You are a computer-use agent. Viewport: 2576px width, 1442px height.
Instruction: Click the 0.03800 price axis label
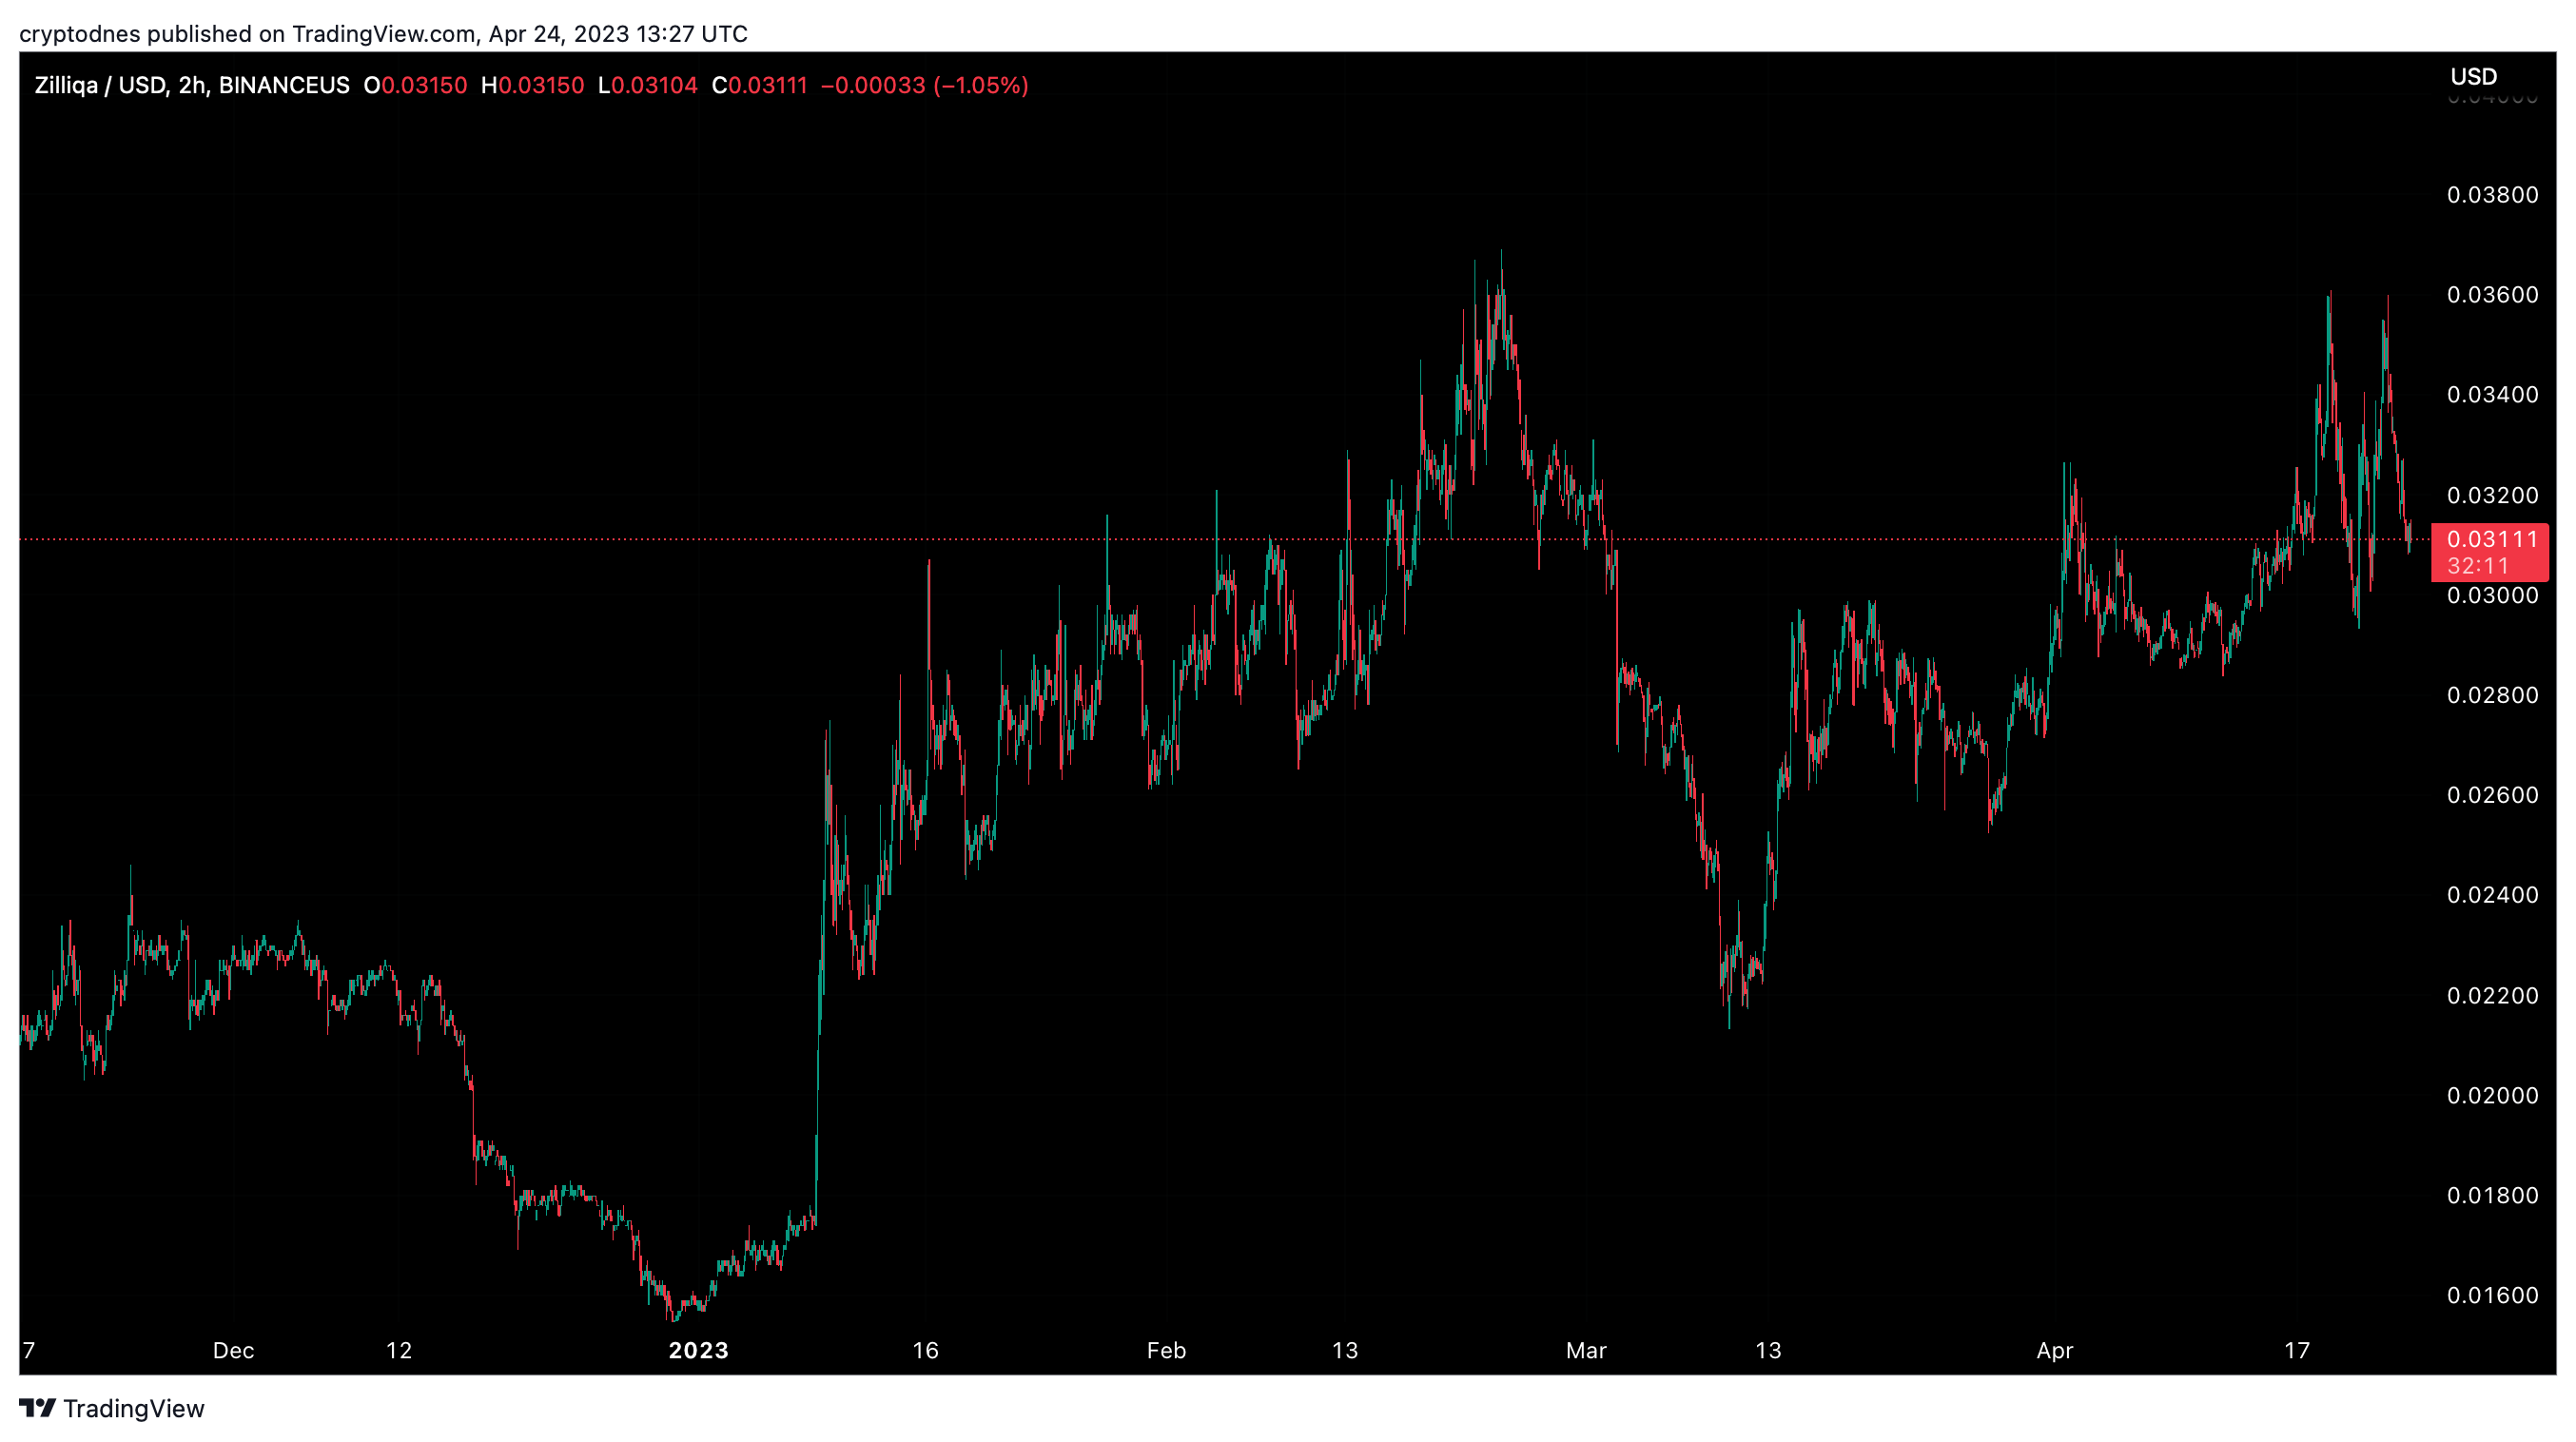coord(2493,195)
